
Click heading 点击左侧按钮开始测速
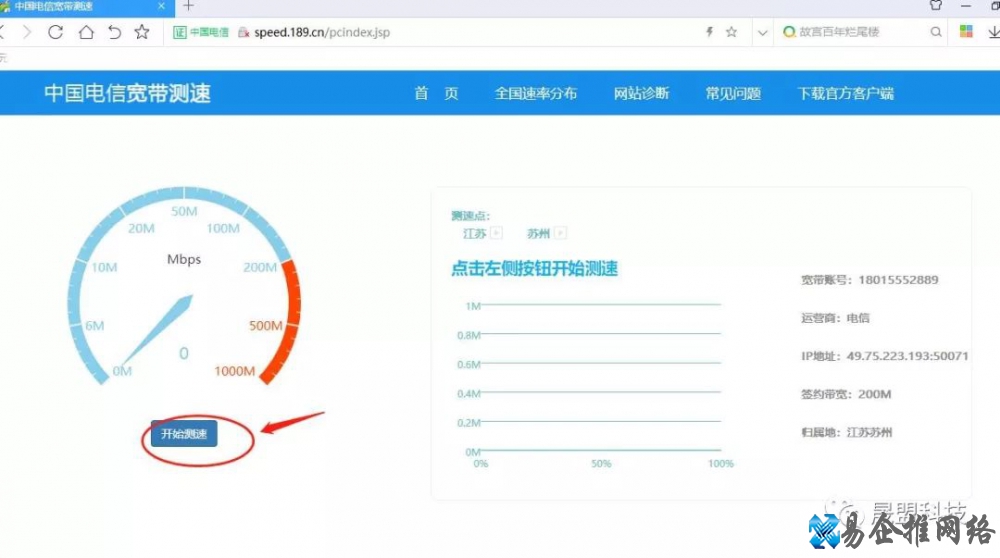pos(534,268)
